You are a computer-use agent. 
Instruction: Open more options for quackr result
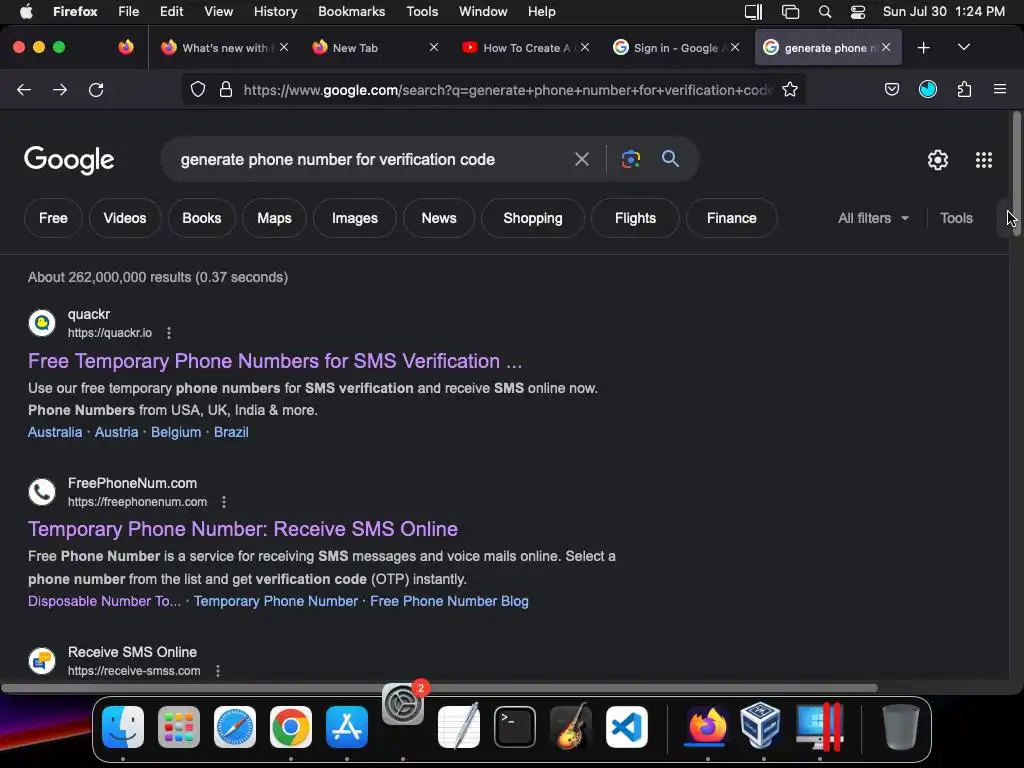click(169, 333)
